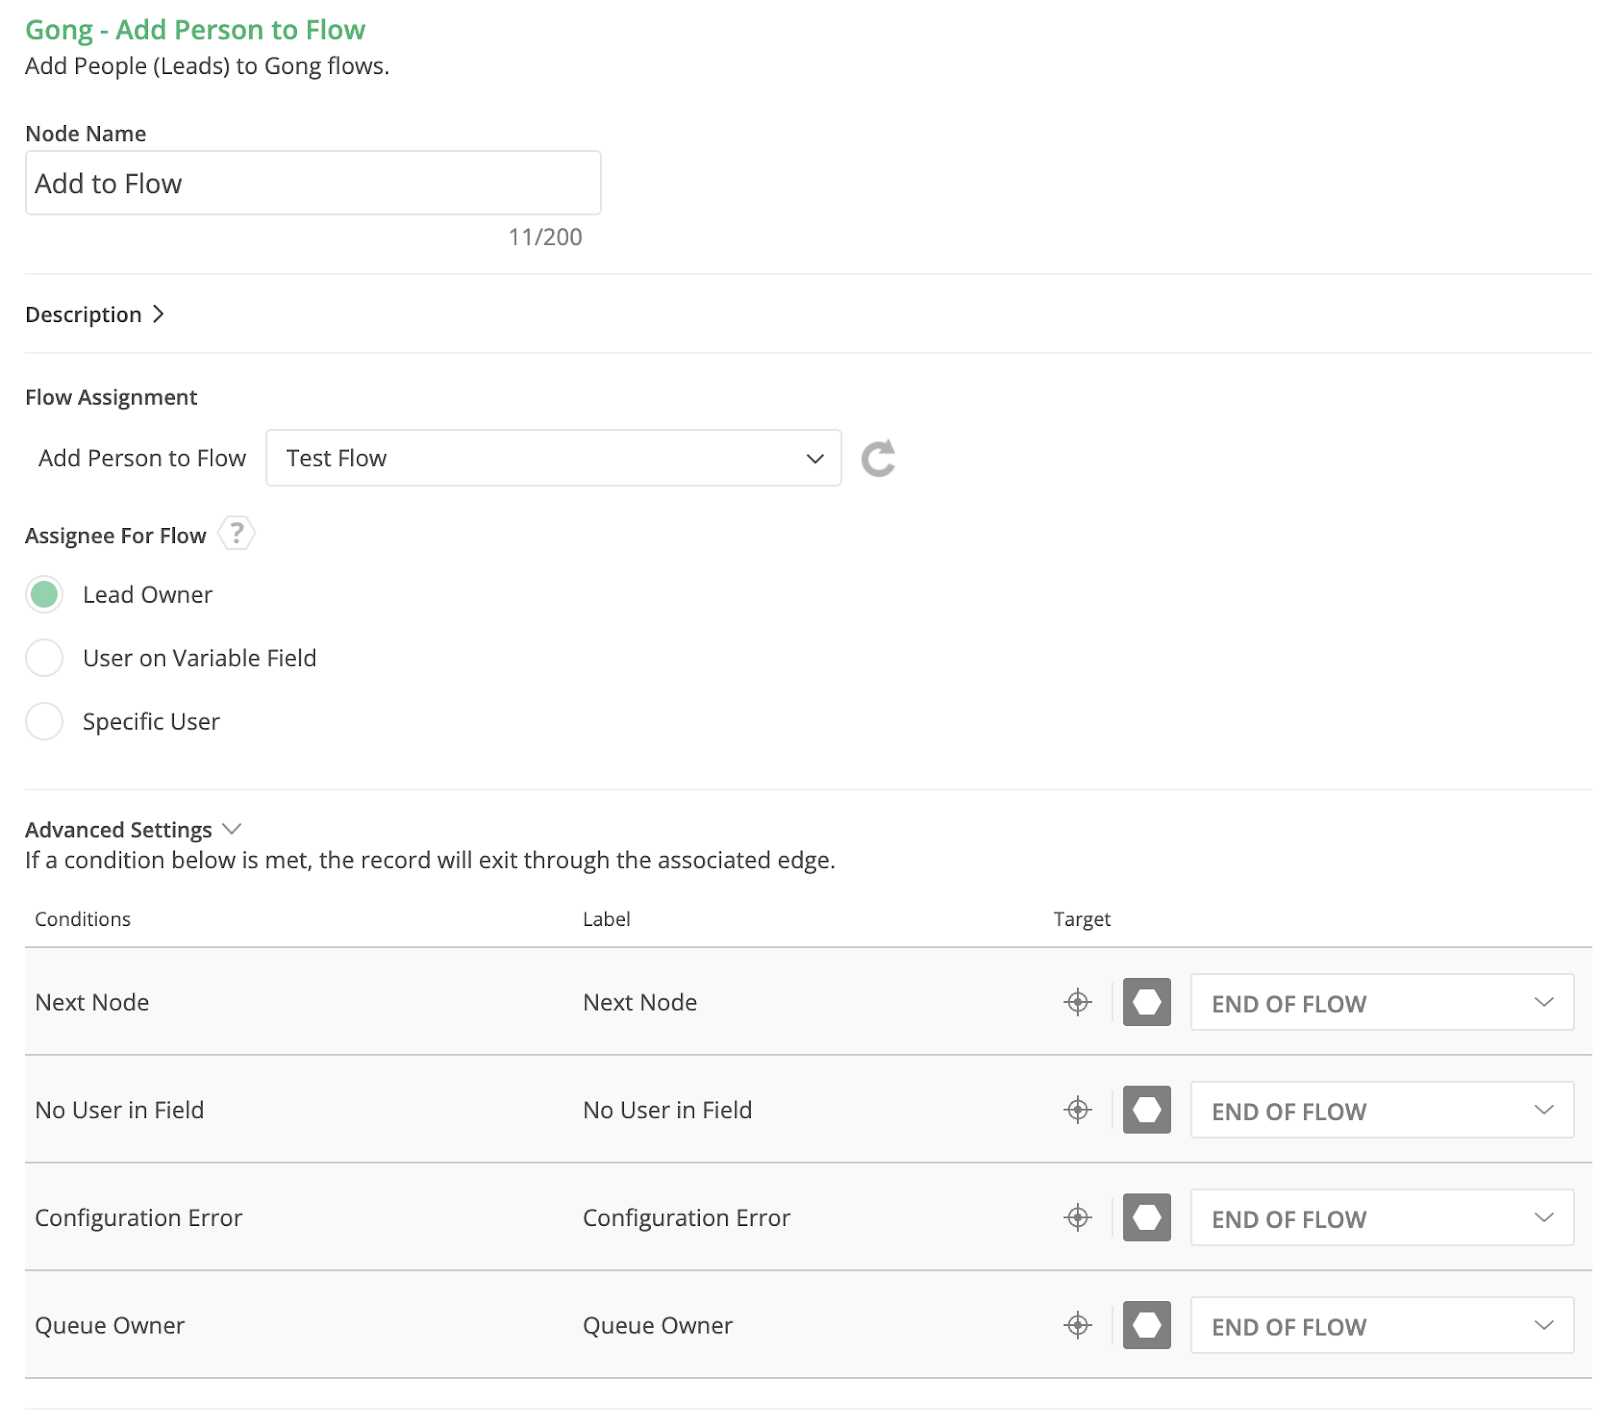Click the hexagon end icon in Configuration Error row
Image resolution: width=1600 pixels, height=1427 pixels.
point(1146,1218)
